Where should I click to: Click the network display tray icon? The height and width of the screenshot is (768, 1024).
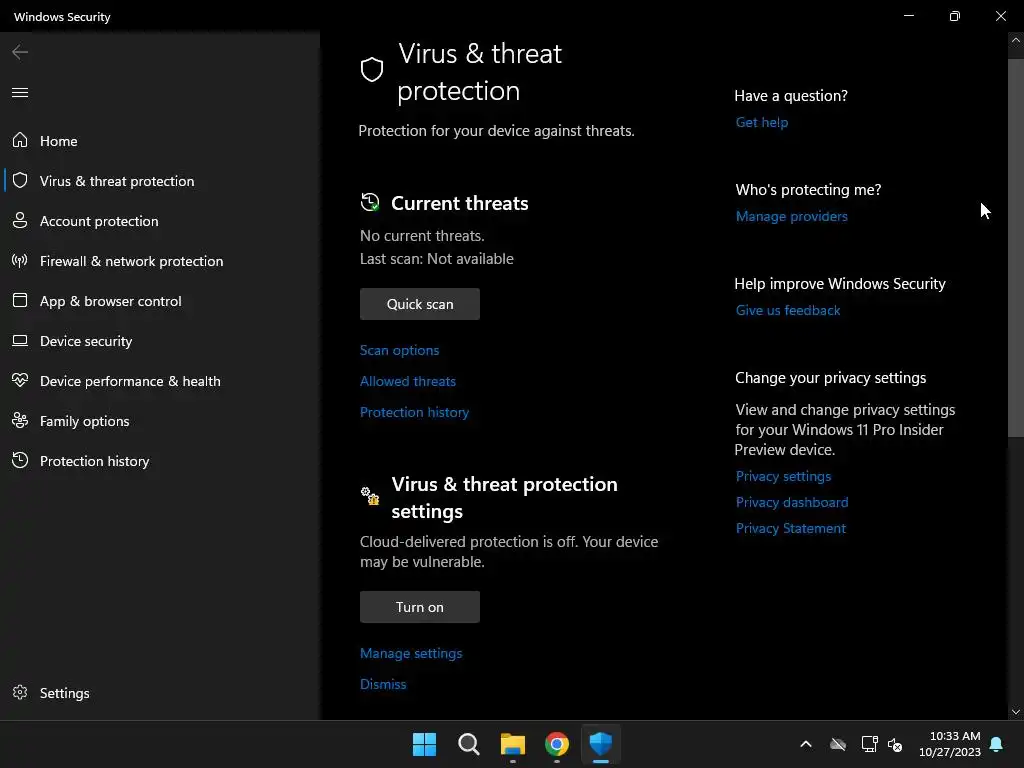(x=869, y=744)
